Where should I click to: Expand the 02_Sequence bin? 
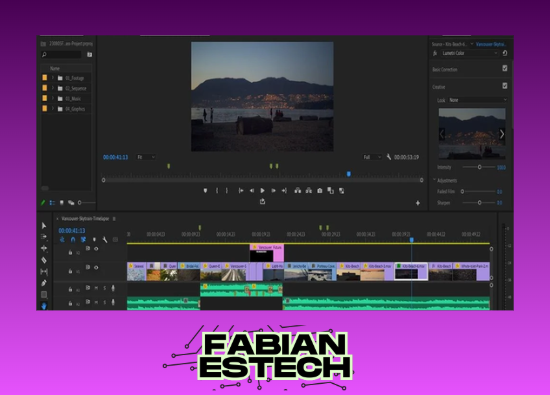point(53,88)
